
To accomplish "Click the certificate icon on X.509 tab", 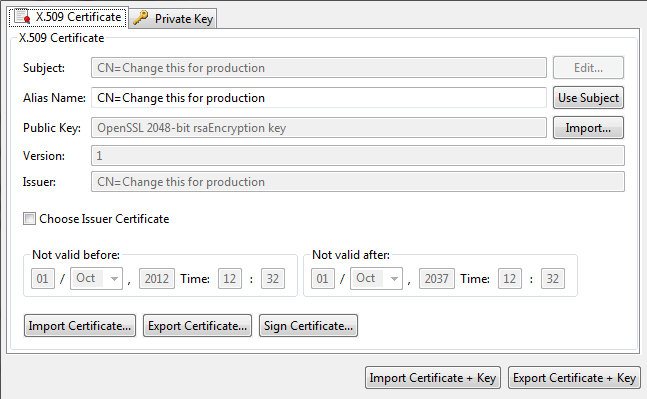I will [x=22, y=17].
